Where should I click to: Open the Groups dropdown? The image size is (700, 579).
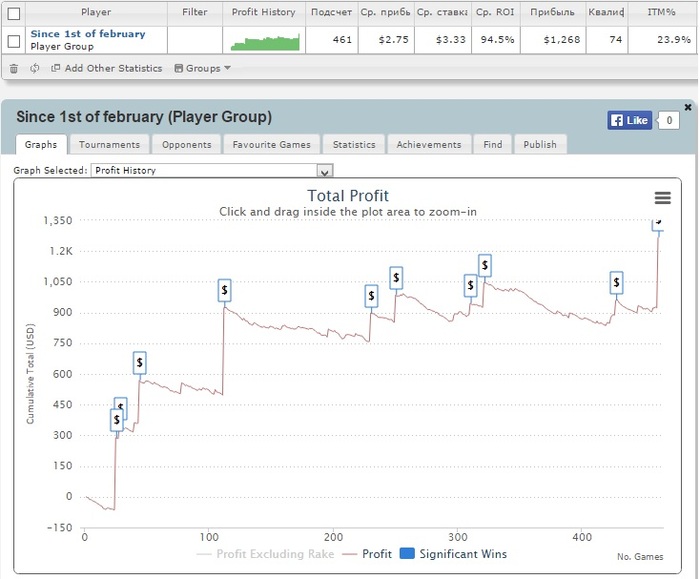(x=202, y=68)
